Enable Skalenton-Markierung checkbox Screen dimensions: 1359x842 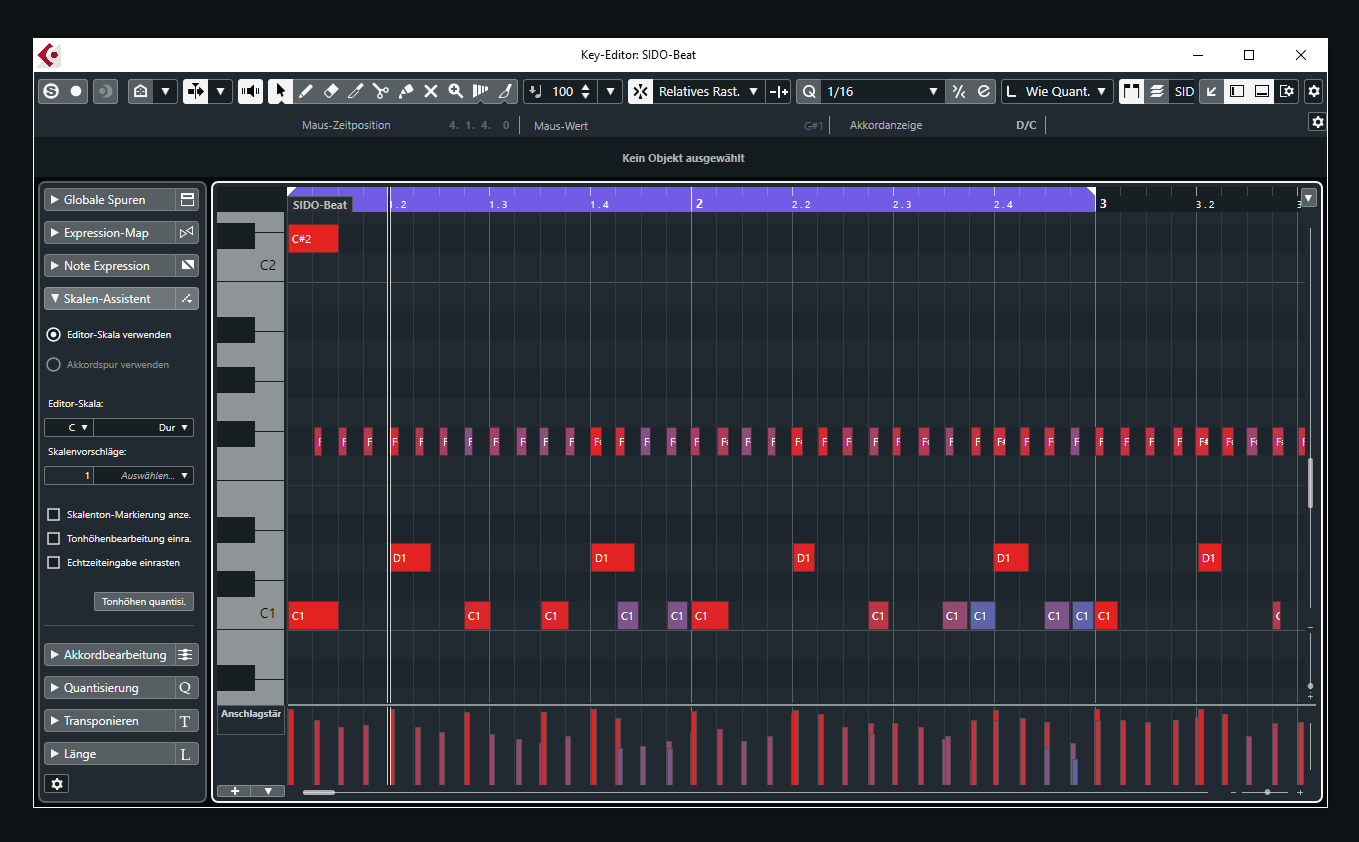pyautogui.click(x=54, y=514)
